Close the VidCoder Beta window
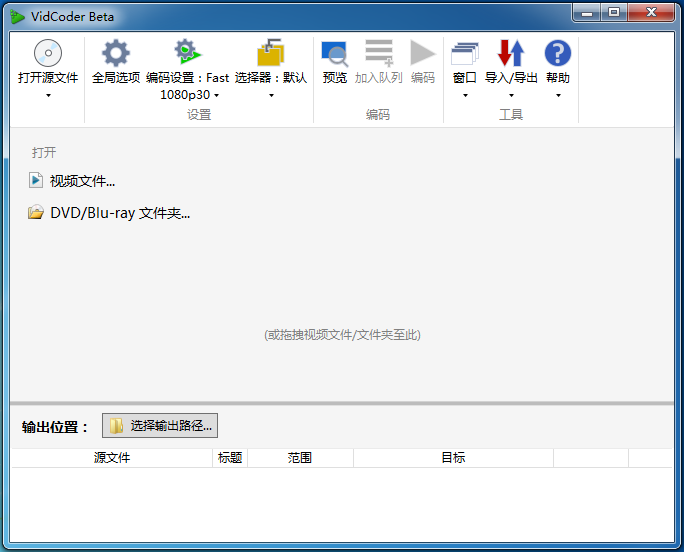Viewport: 684px width, 552px height. (x=651, y=12)
